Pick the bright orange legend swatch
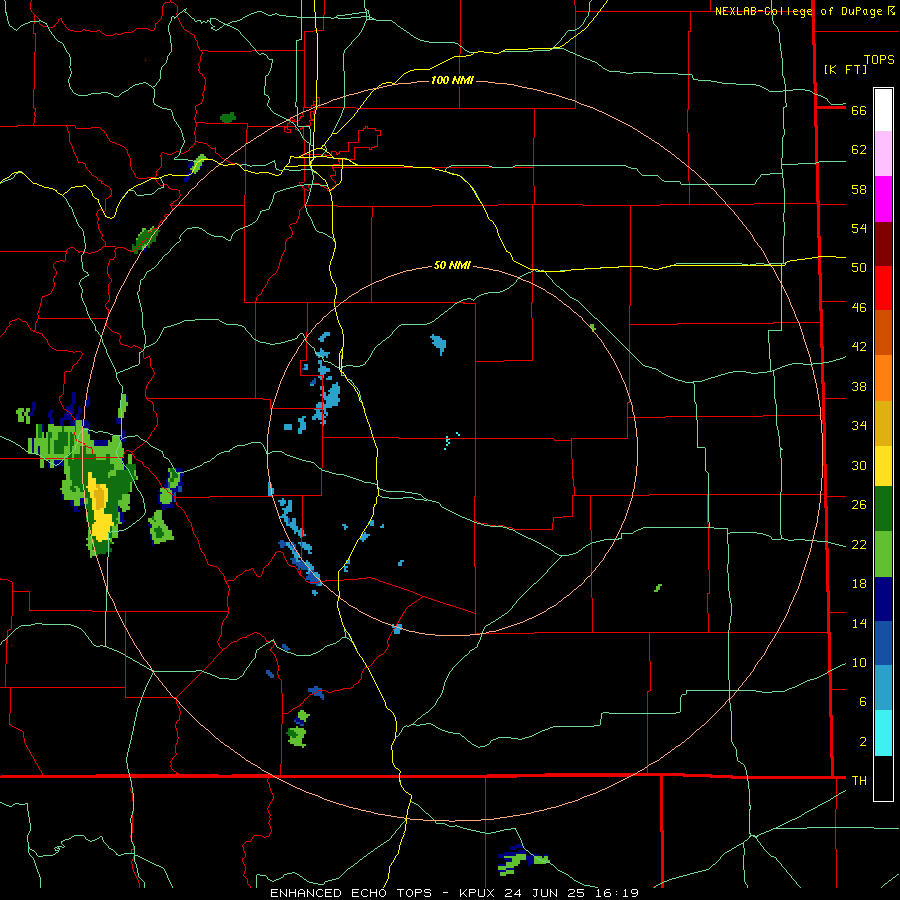This screenshot has width=900, height=900. [883, 378]
